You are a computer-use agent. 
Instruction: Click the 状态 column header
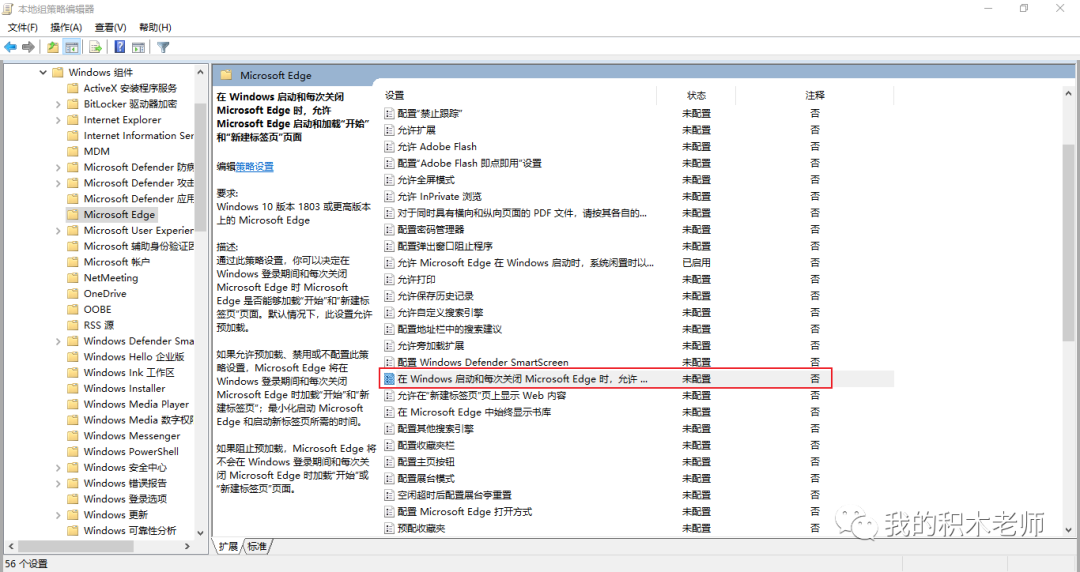[x=696, y=96]
